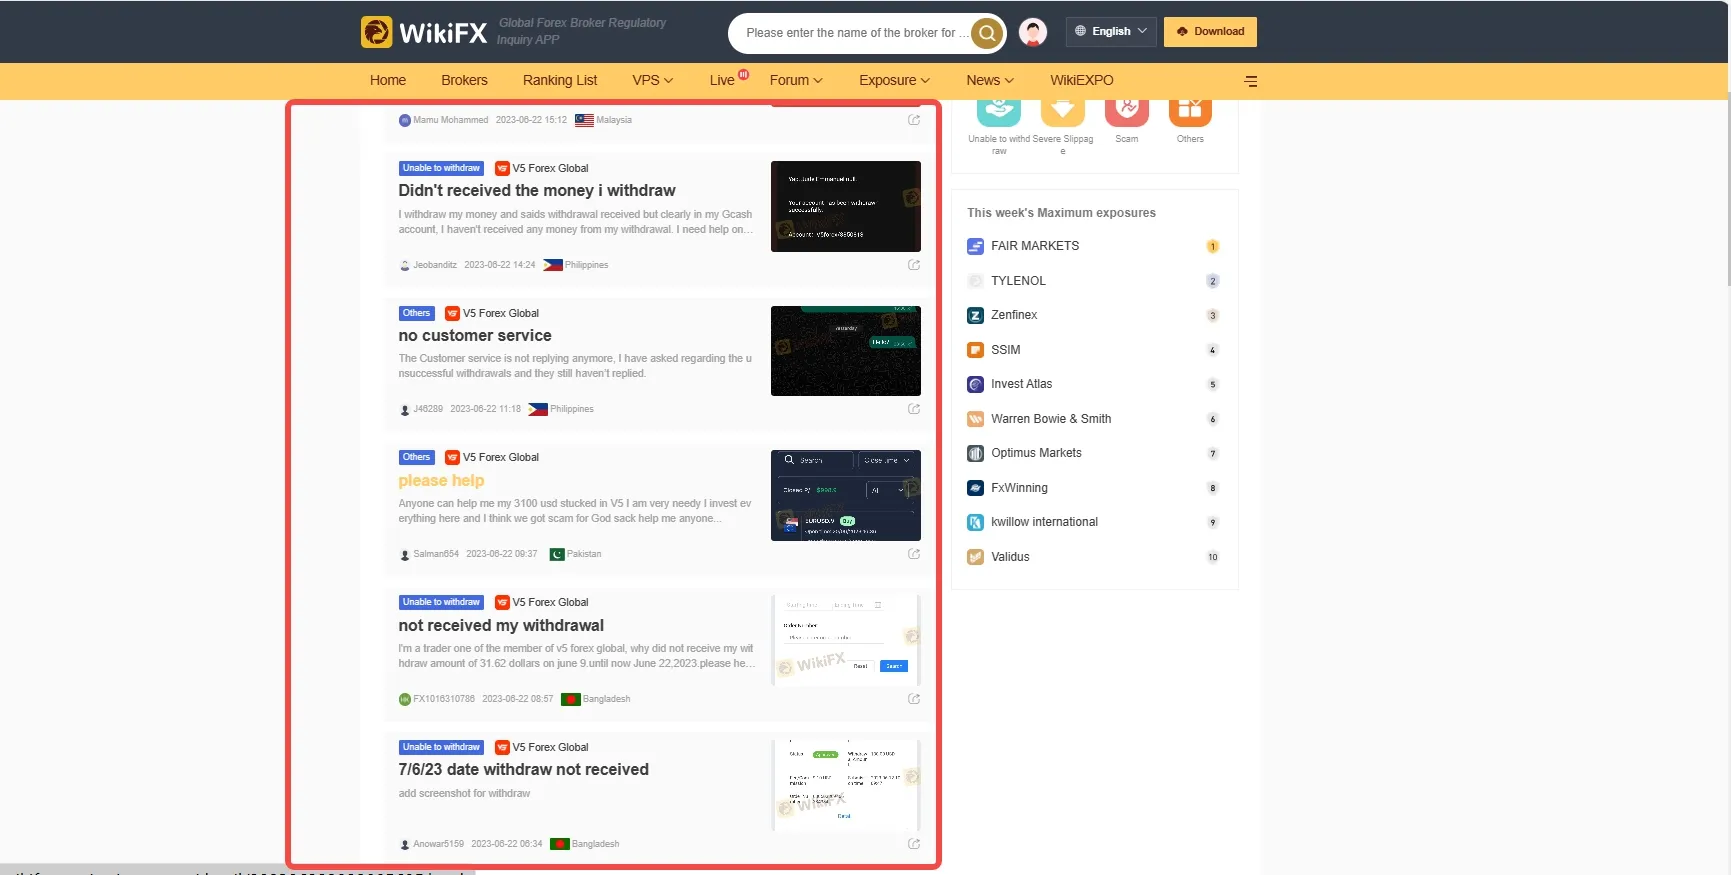Expand the Forum menu

point(796,81)
